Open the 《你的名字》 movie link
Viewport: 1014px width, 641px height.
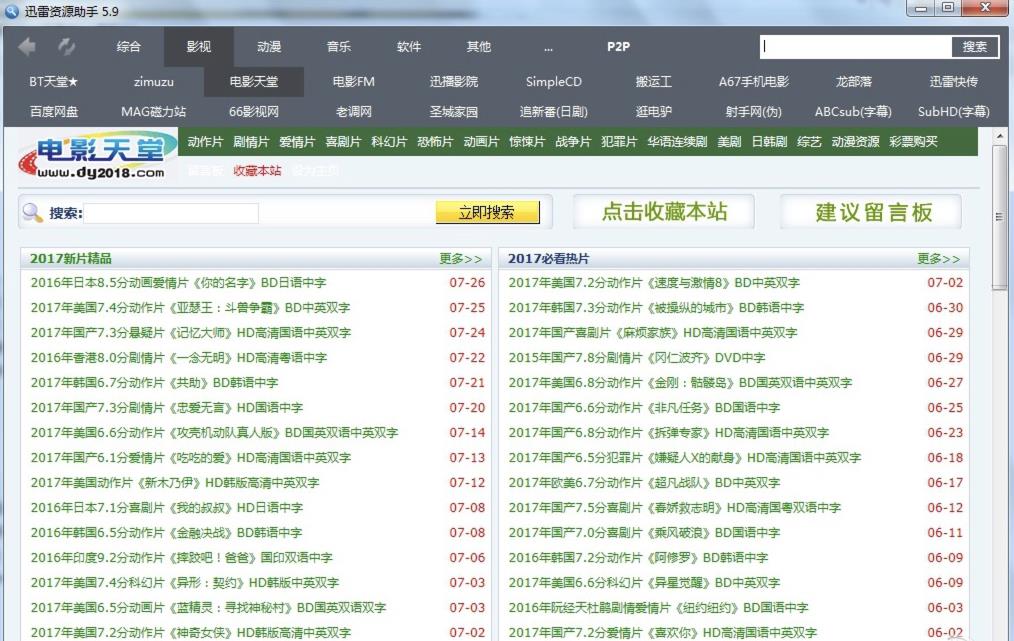[178, 283]
